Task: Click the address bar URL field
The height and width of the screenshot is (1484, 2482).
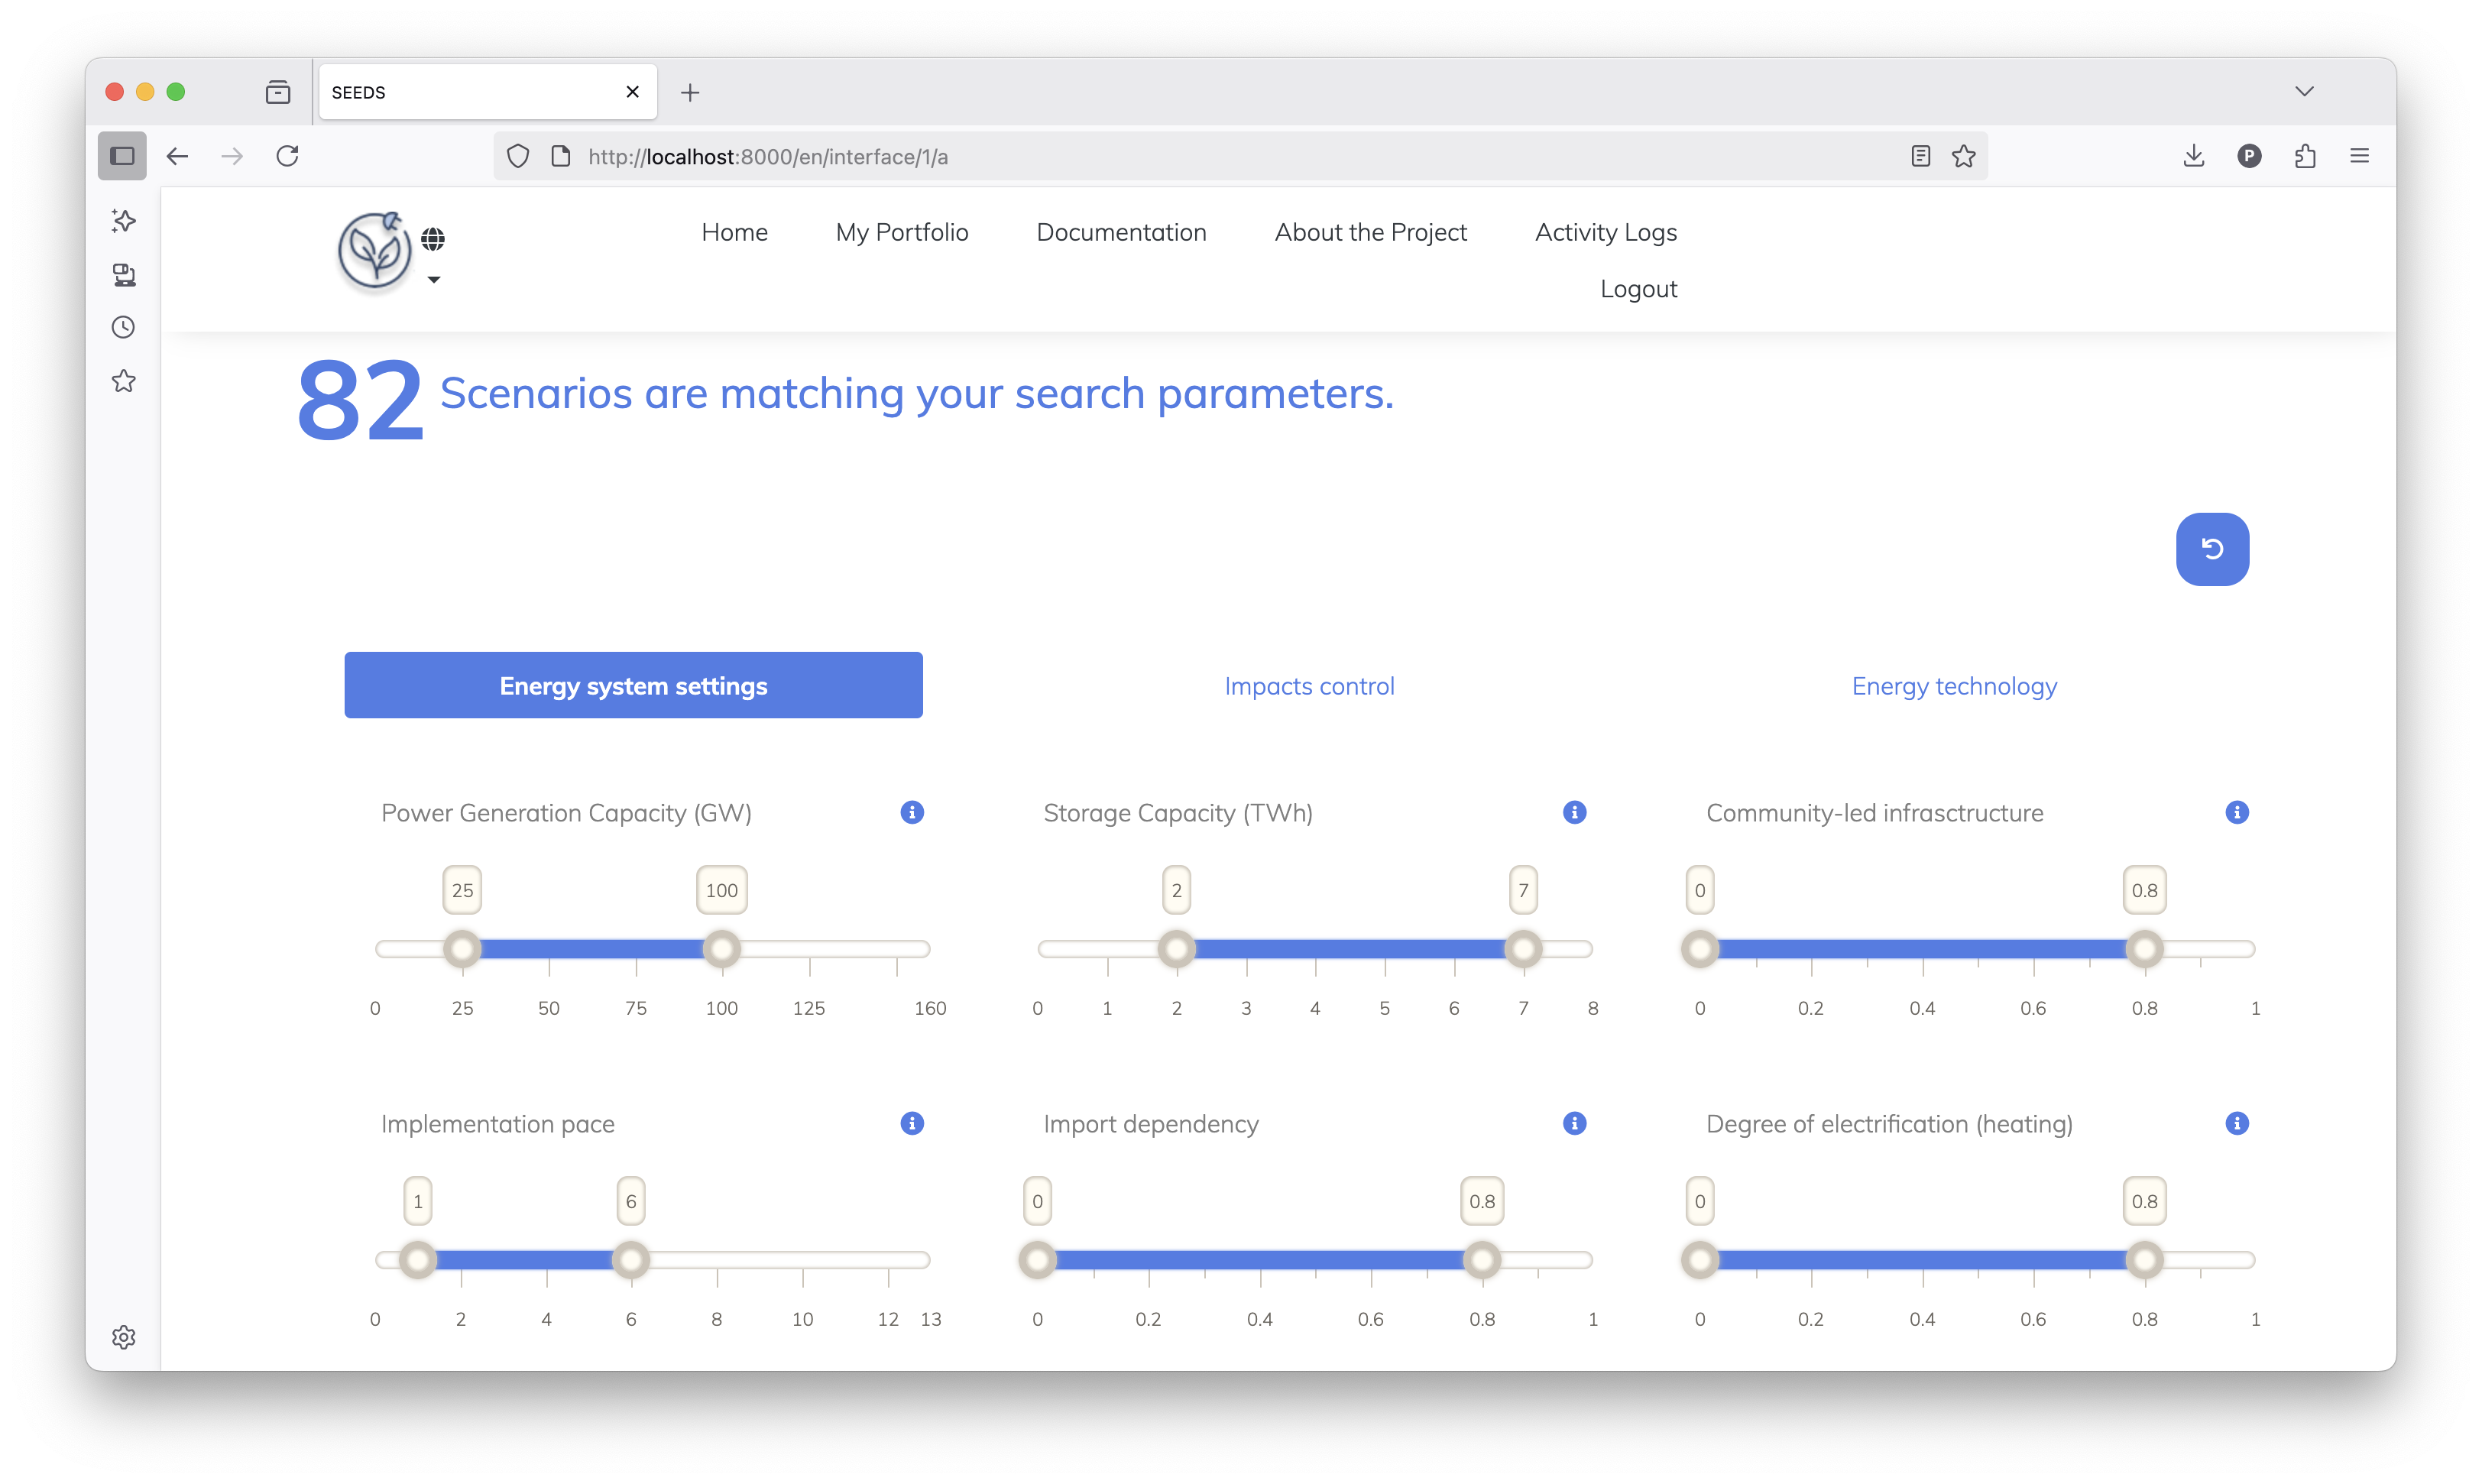Action: (x=1240, y=156)
